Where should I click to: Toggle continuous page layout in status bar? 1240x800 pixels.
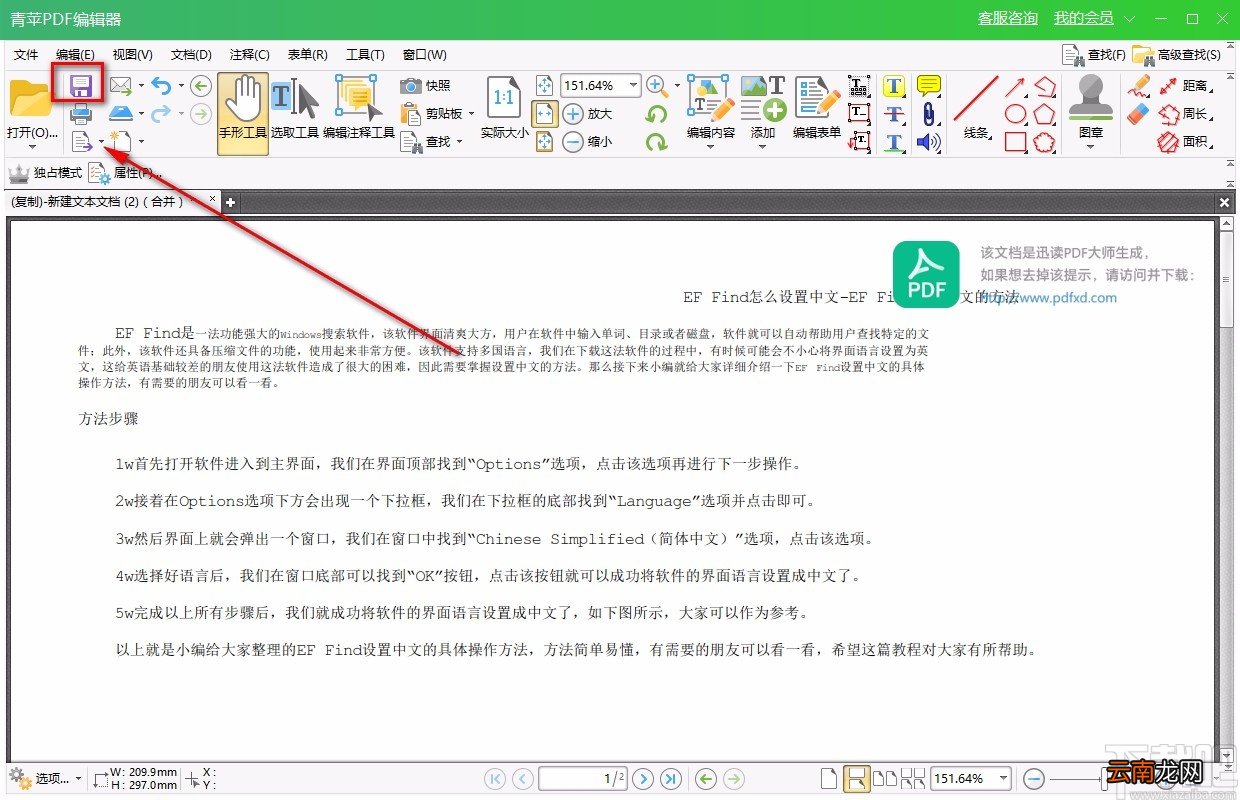(x=856, y=778)
